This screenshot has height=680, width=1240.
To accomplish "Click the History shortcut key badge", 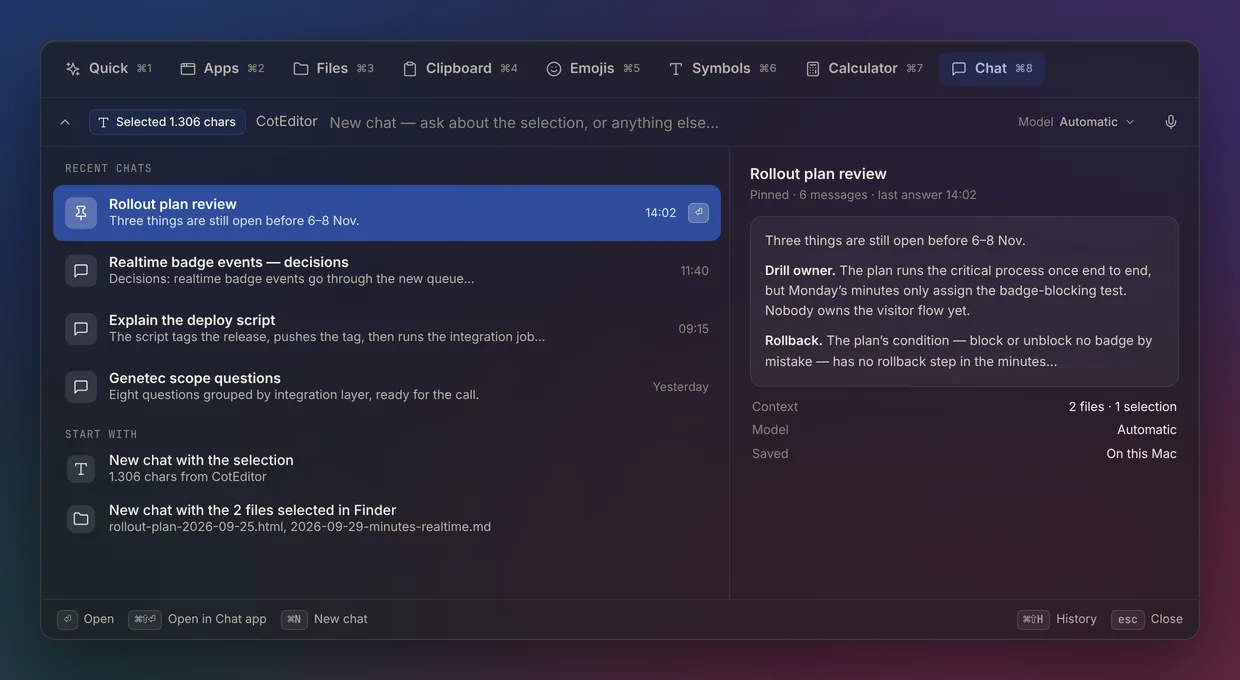I will pyautogui.click(x=1033, y=619).
